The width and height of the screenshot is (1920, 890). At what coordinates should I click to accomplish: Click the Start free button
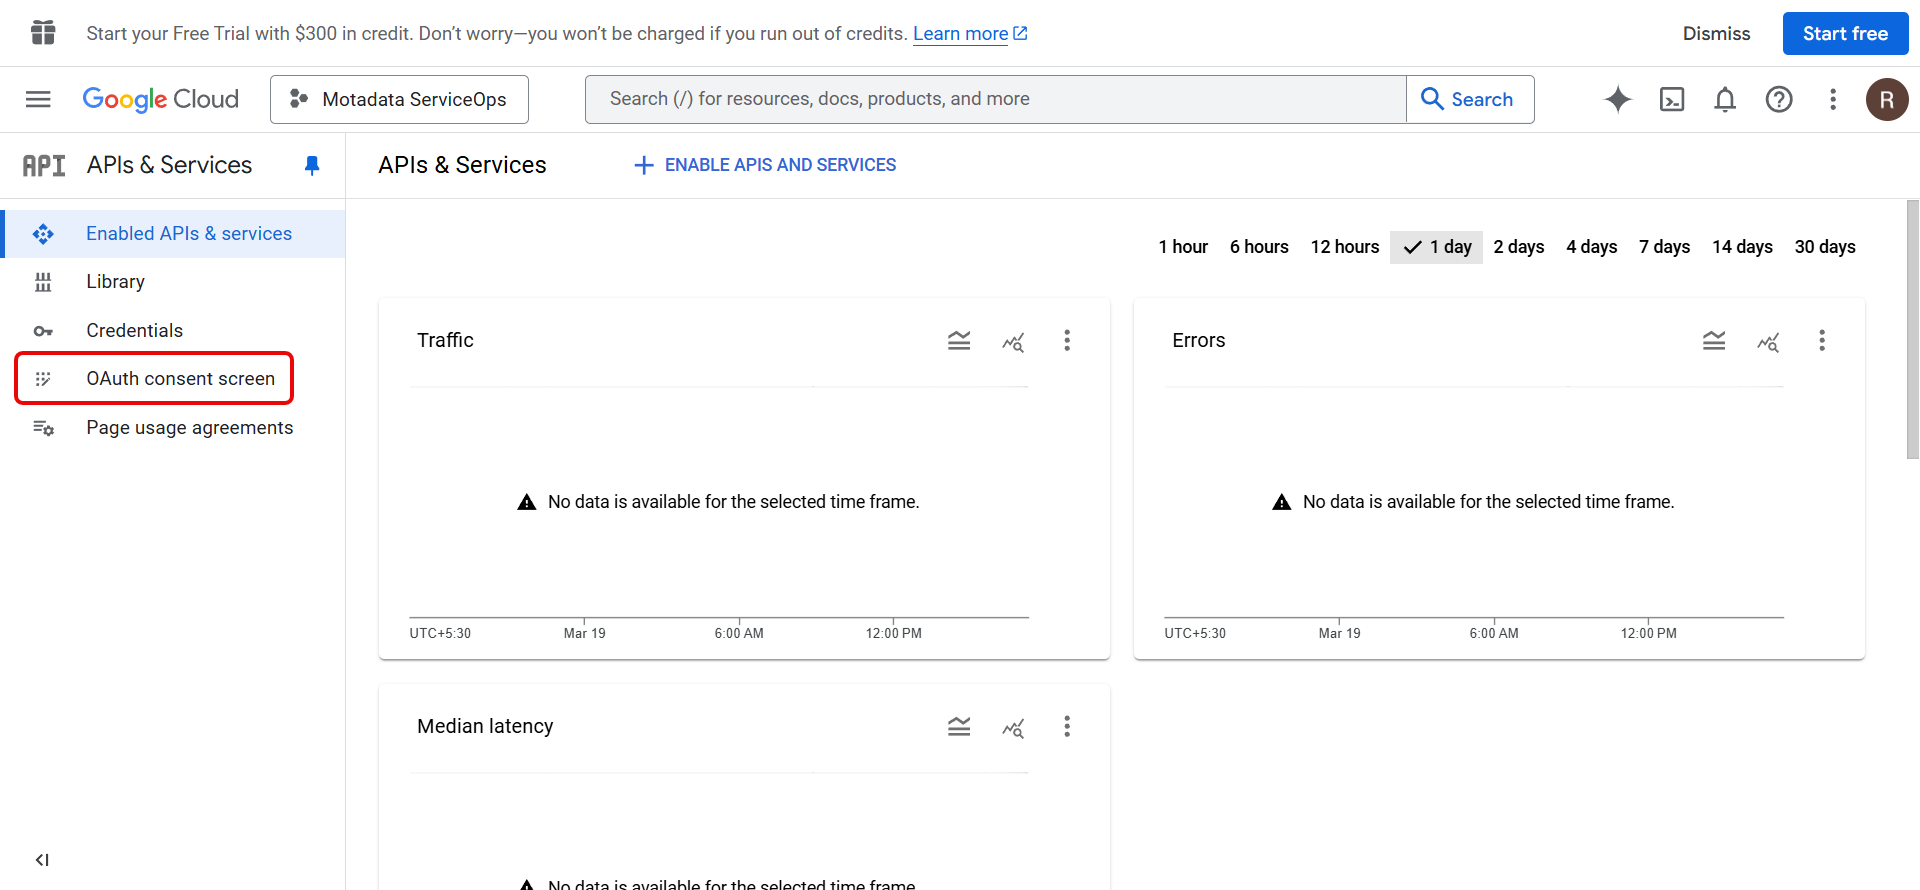[x=1845, y=34]
